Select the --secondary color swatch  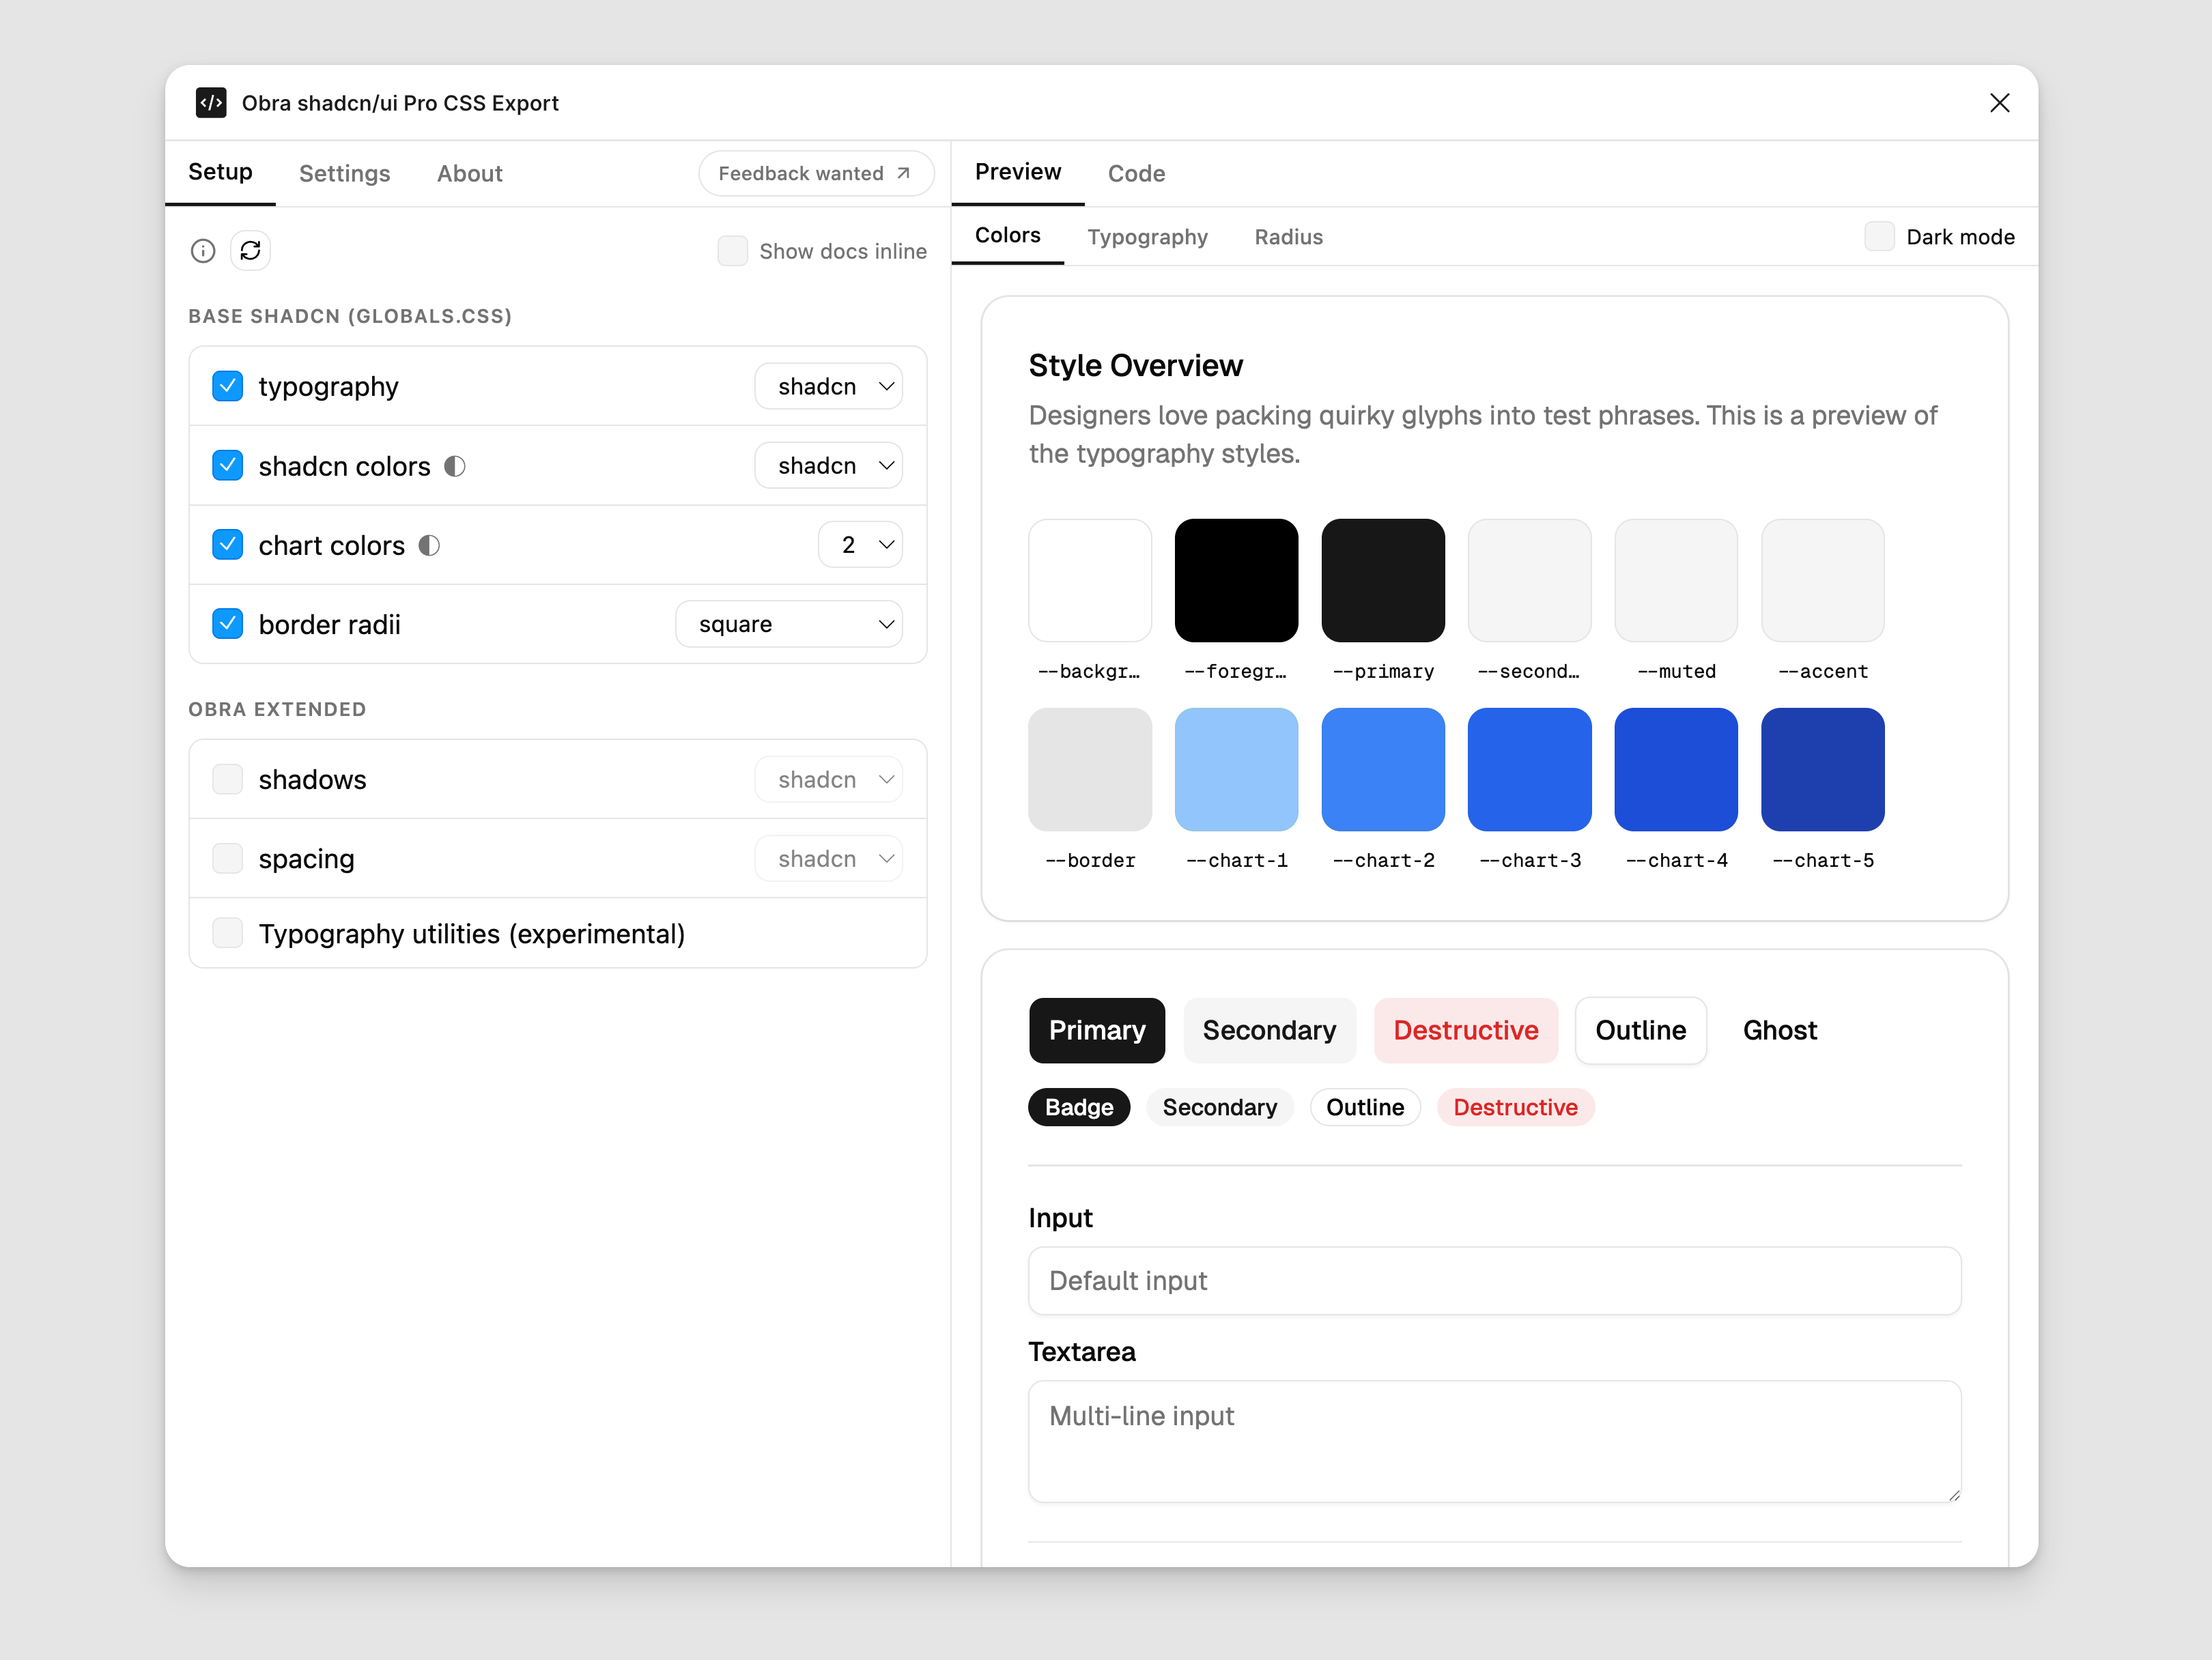tap(1530, 580)
